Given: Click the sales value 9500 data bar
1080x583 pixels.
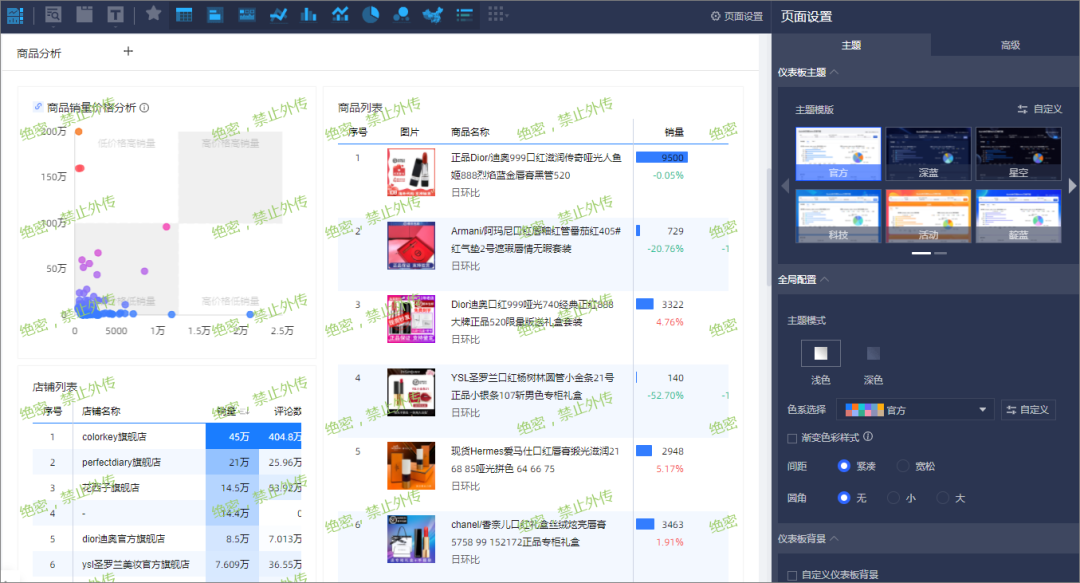Looking at the screenshot, I should [x=661, y=157].
